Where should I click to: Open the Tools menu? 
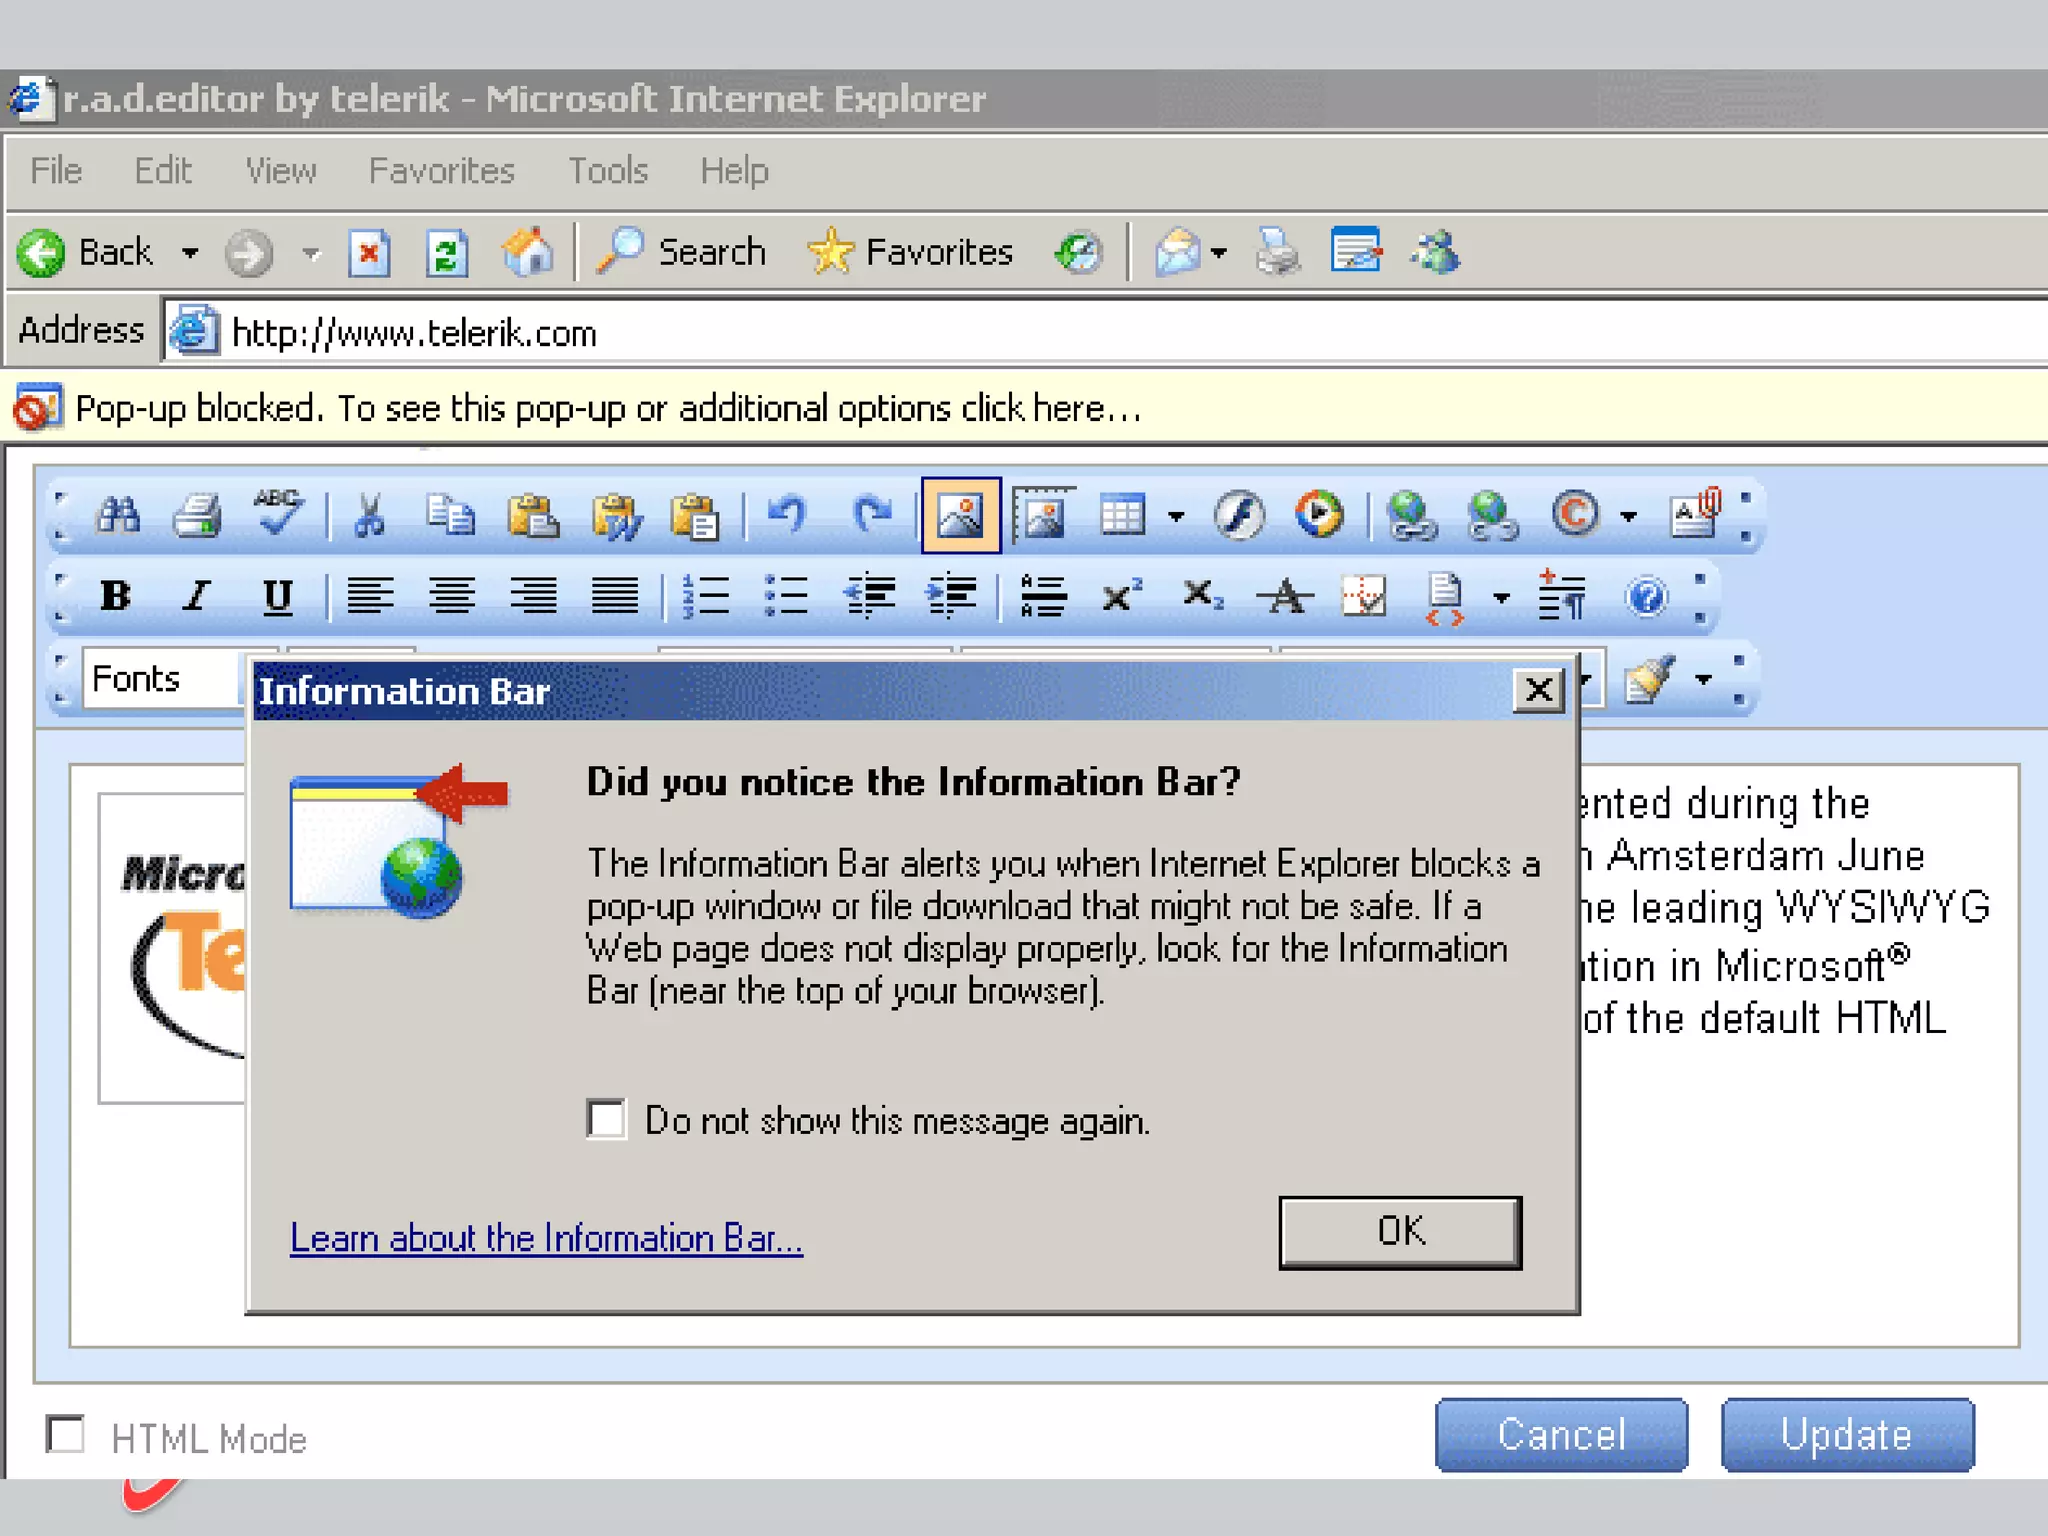[x=608, y=171]
